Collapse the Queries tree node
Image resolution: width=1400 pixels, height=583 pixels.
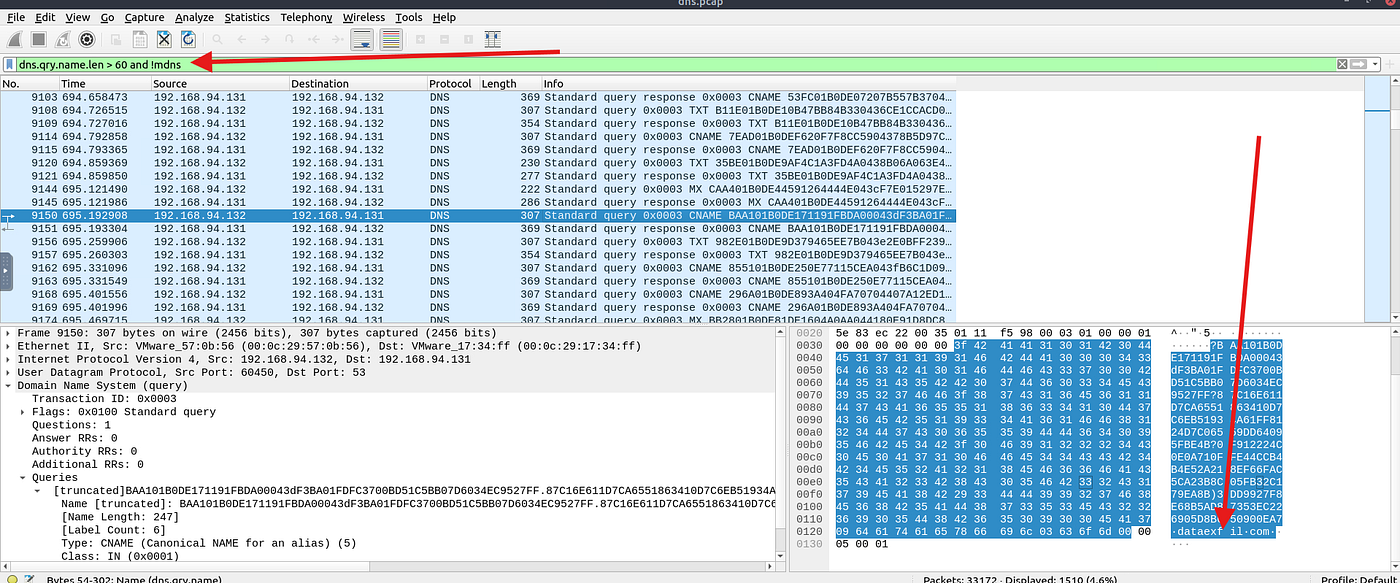pyautogui.click(x=24, y=478)
